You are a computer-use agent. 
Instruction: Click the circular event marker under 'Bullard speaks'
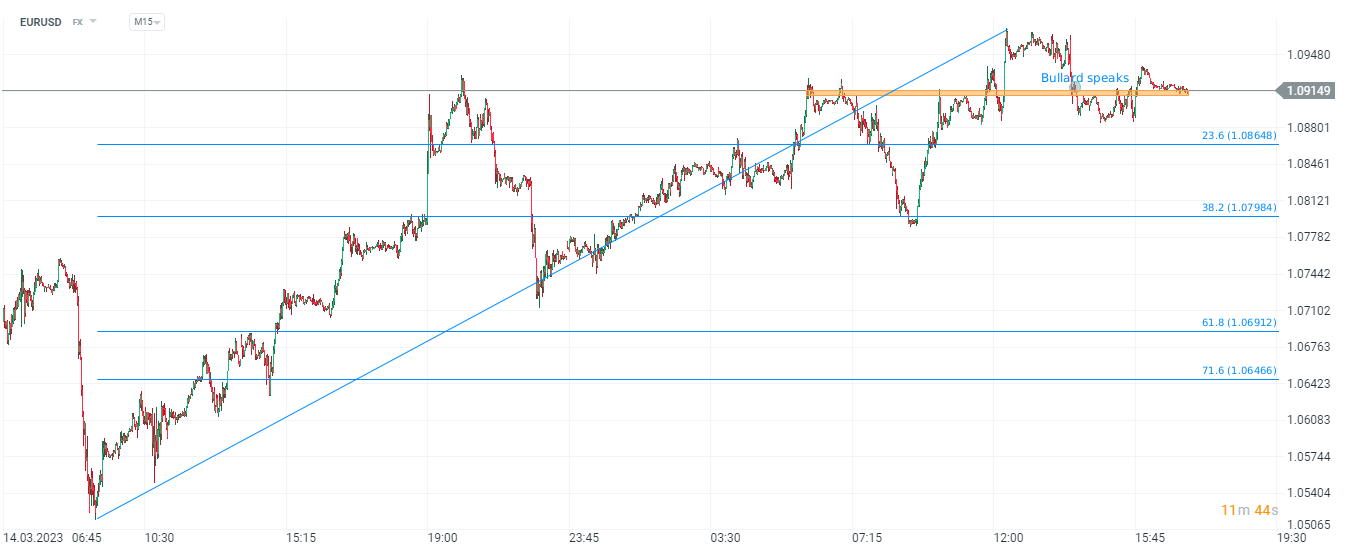tap(1075, 88)
